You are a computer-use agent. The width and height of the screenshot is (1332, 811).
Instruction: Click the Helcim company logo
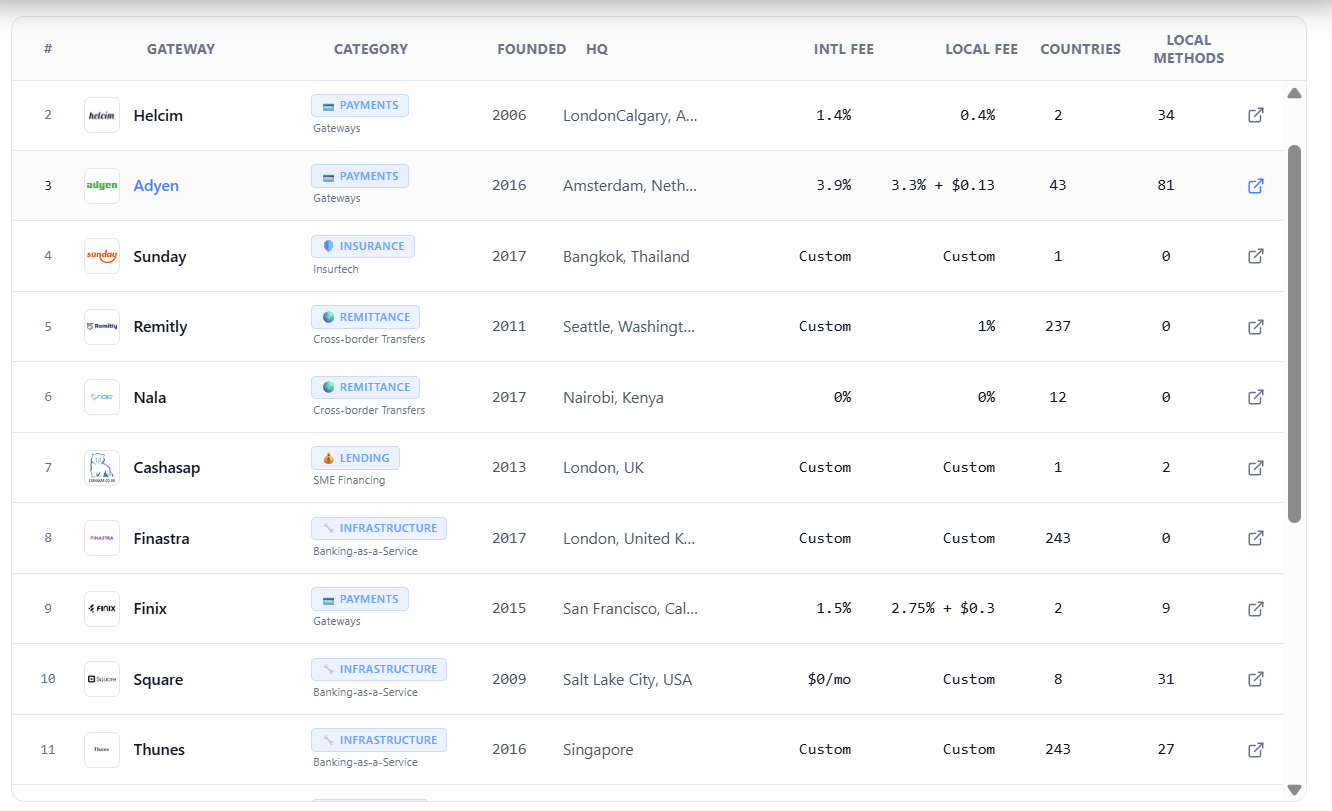click(101, 115)
